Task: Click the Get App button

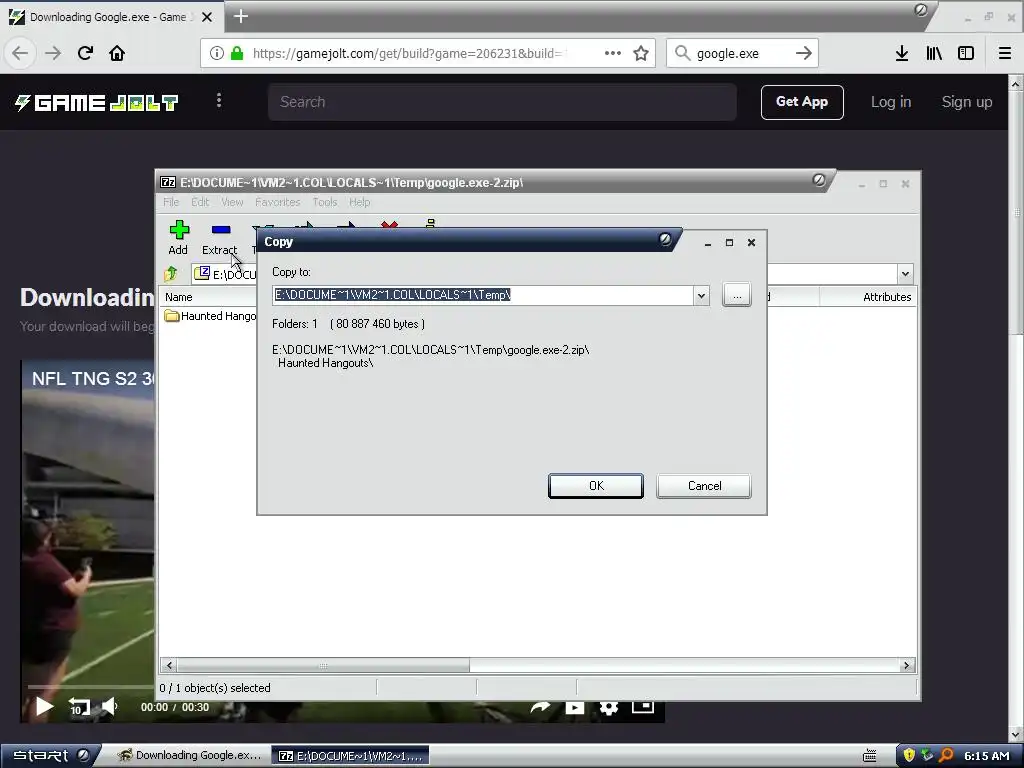Action: [802, 102]
